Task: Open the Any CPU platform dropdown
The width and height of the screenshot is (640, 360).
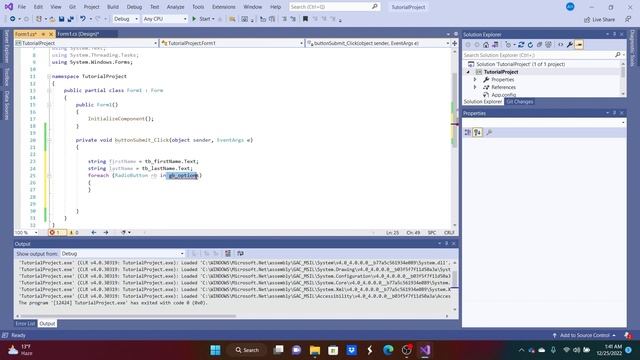Action: click(165, 19)
